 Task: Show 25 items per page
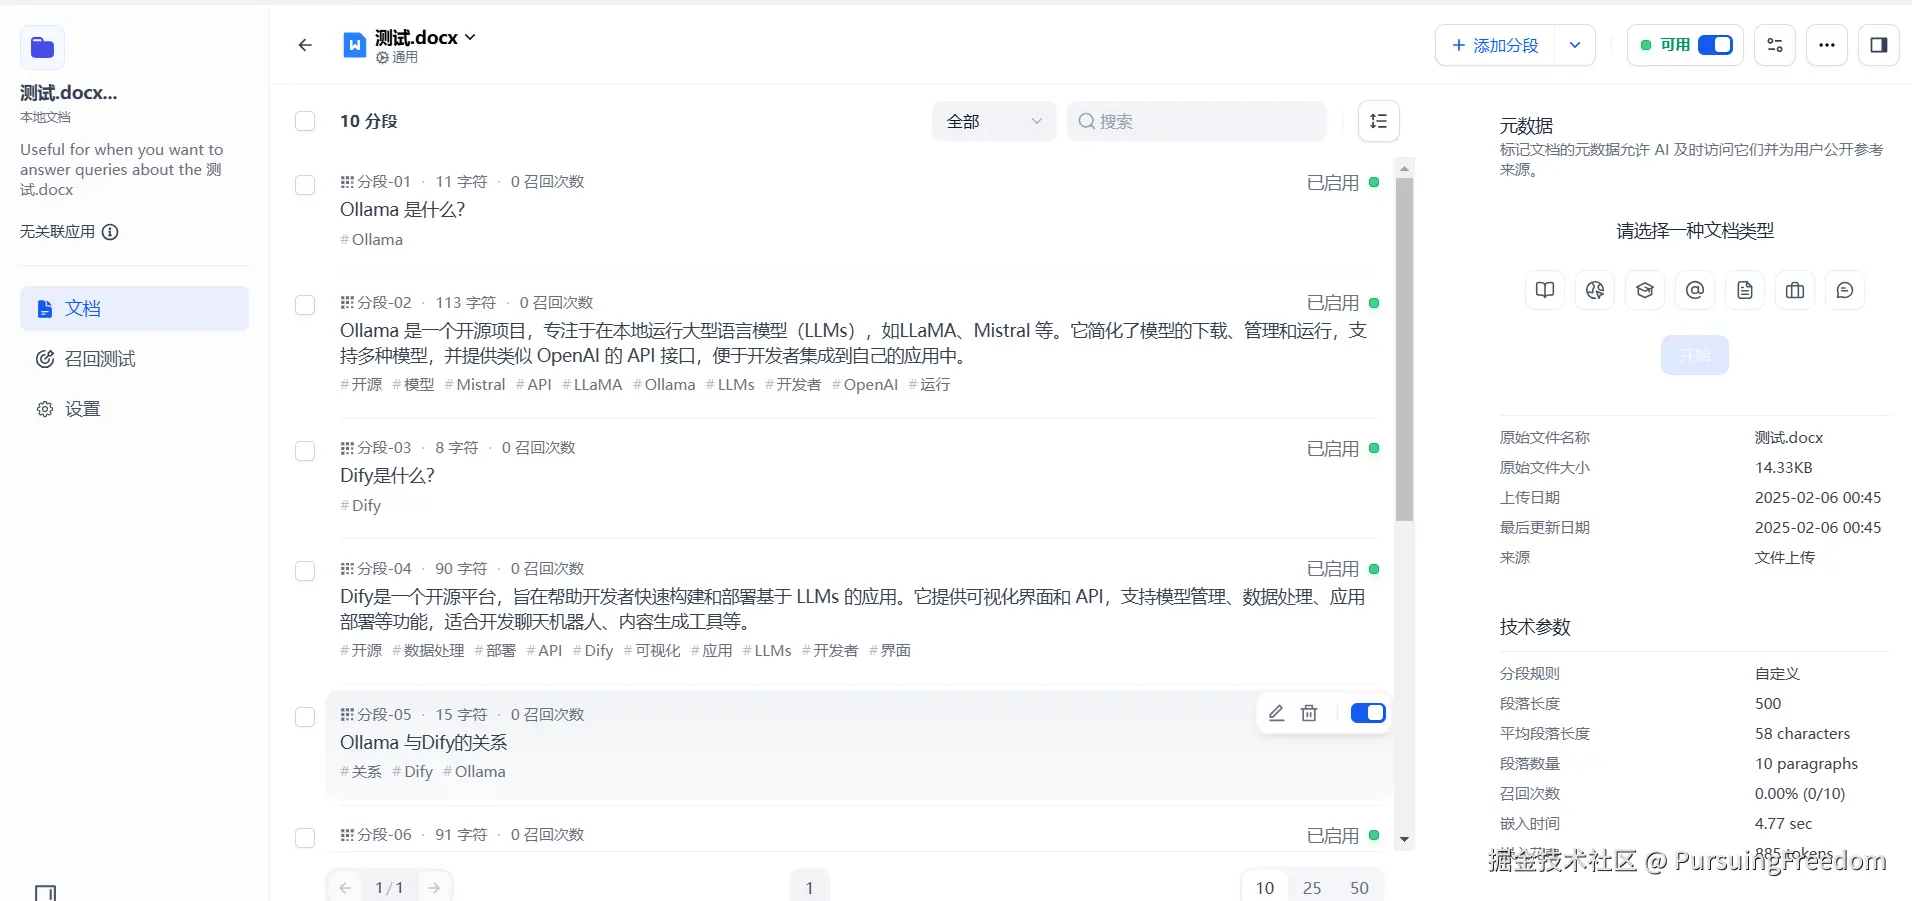(x=1312, y=888)
